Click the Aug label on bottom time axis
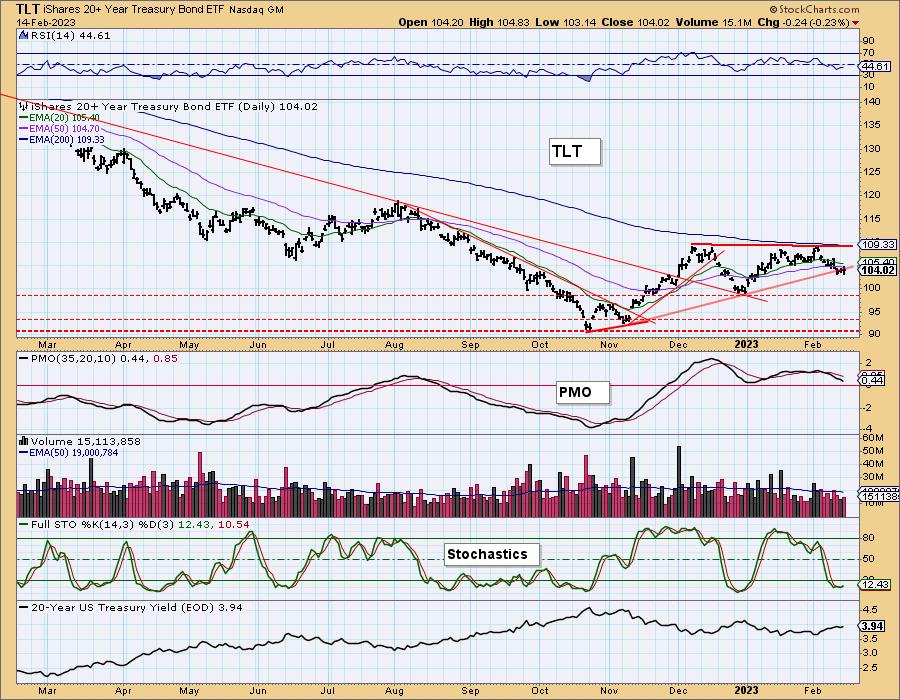Image resolution: width=900 pixels, height=700 pixels. 394,691
